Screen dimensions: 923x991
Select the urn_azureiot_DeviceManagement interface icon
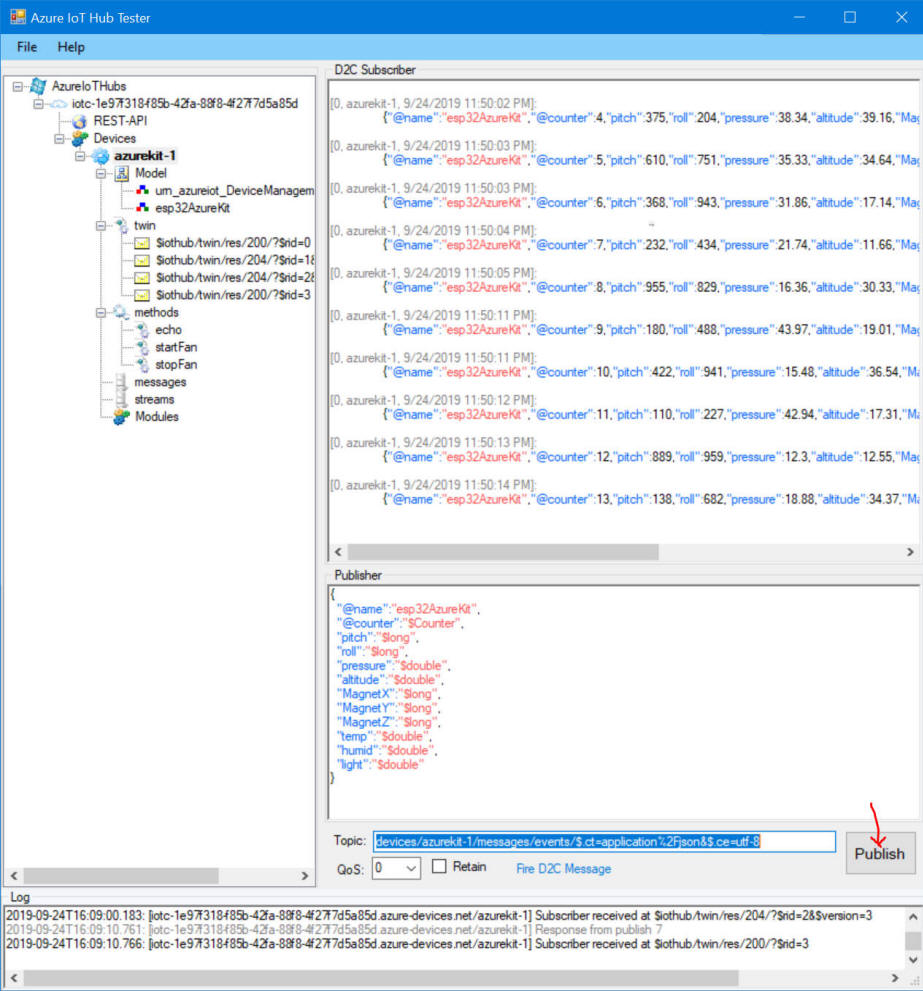click(143, 190)
